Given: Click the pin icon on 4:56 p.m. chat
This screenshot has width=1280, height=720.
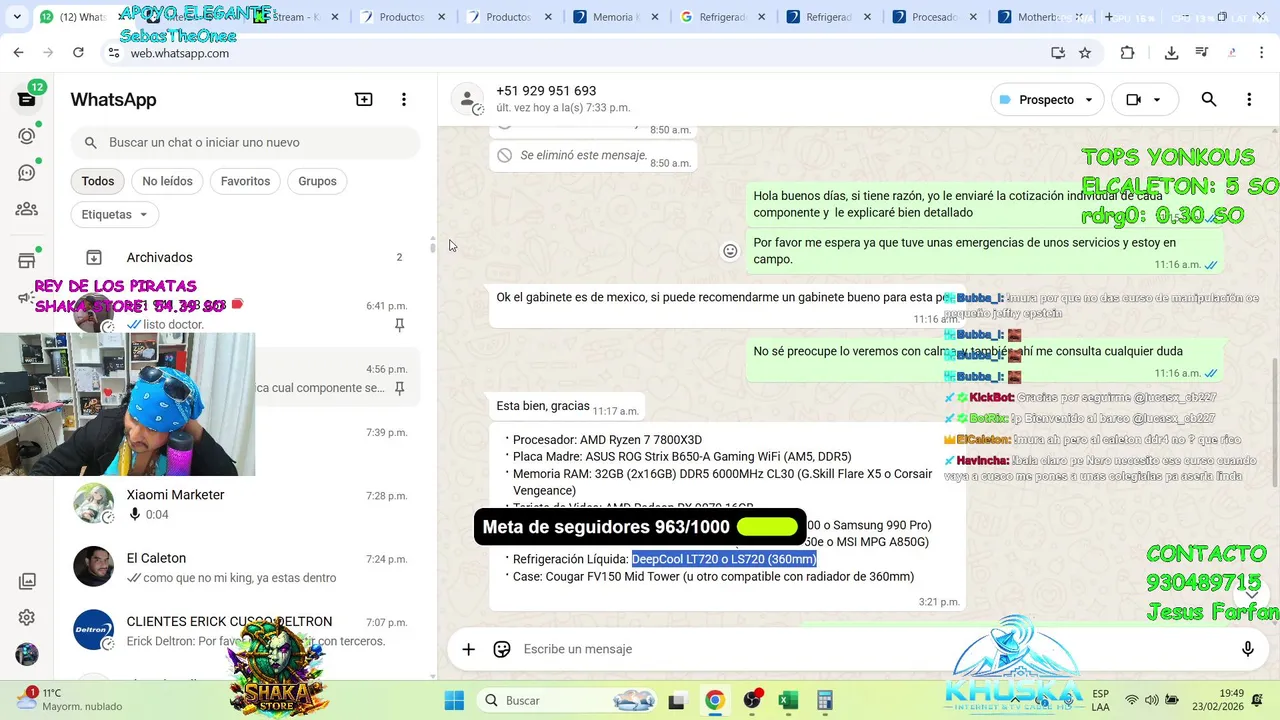Looking at the screenshot, I should point(400,388).
